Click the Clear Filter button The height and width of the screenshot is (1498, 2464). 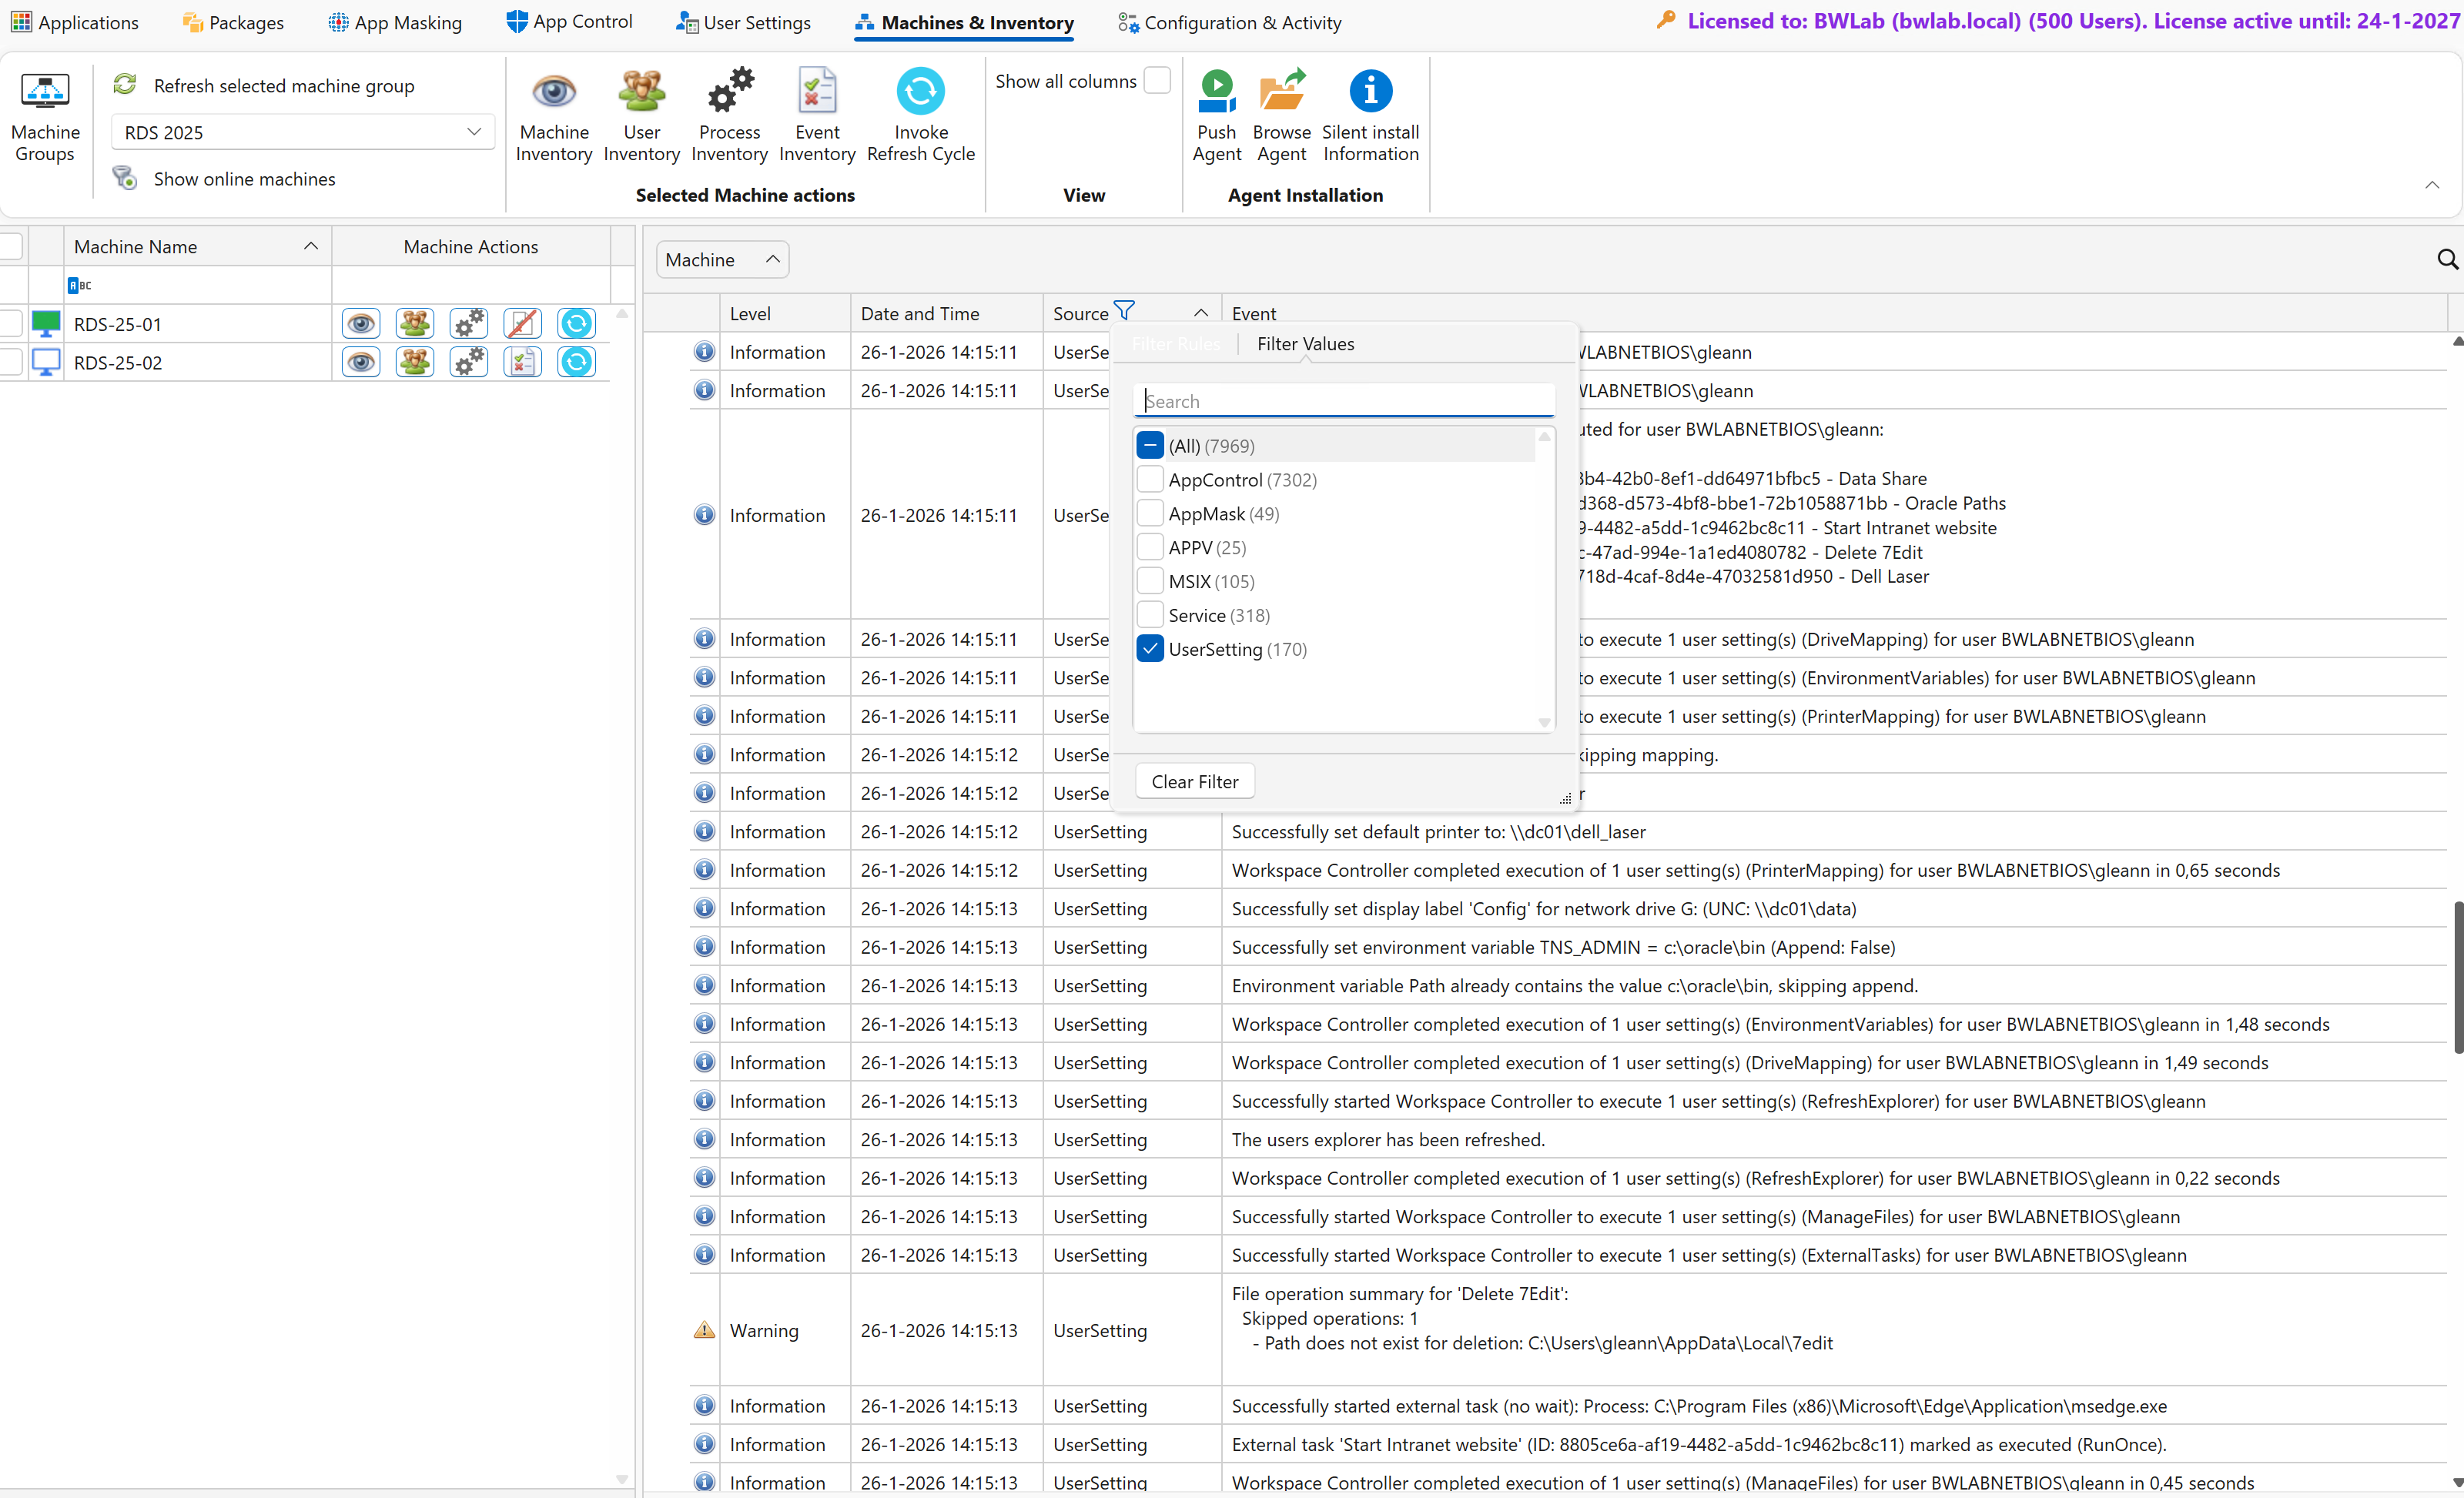click(1194, 781)
